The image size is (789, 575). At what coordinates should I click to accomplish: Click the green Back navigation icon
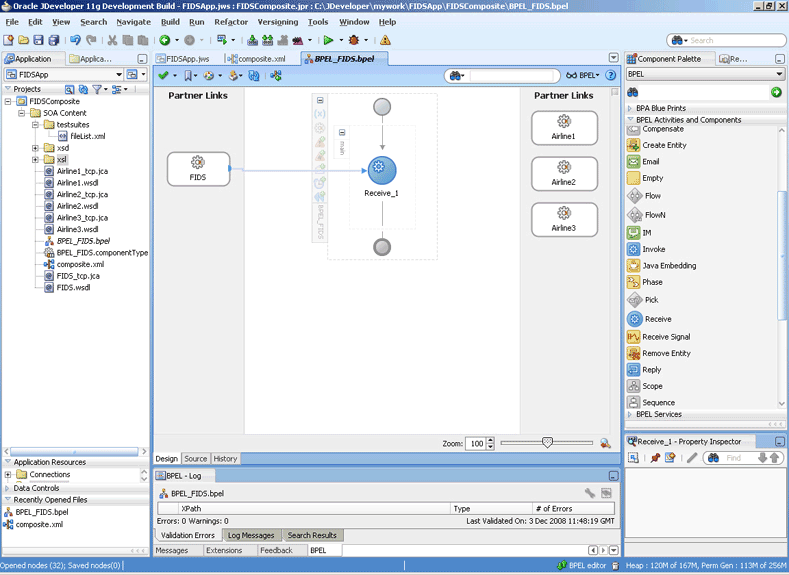pos(165,40)
